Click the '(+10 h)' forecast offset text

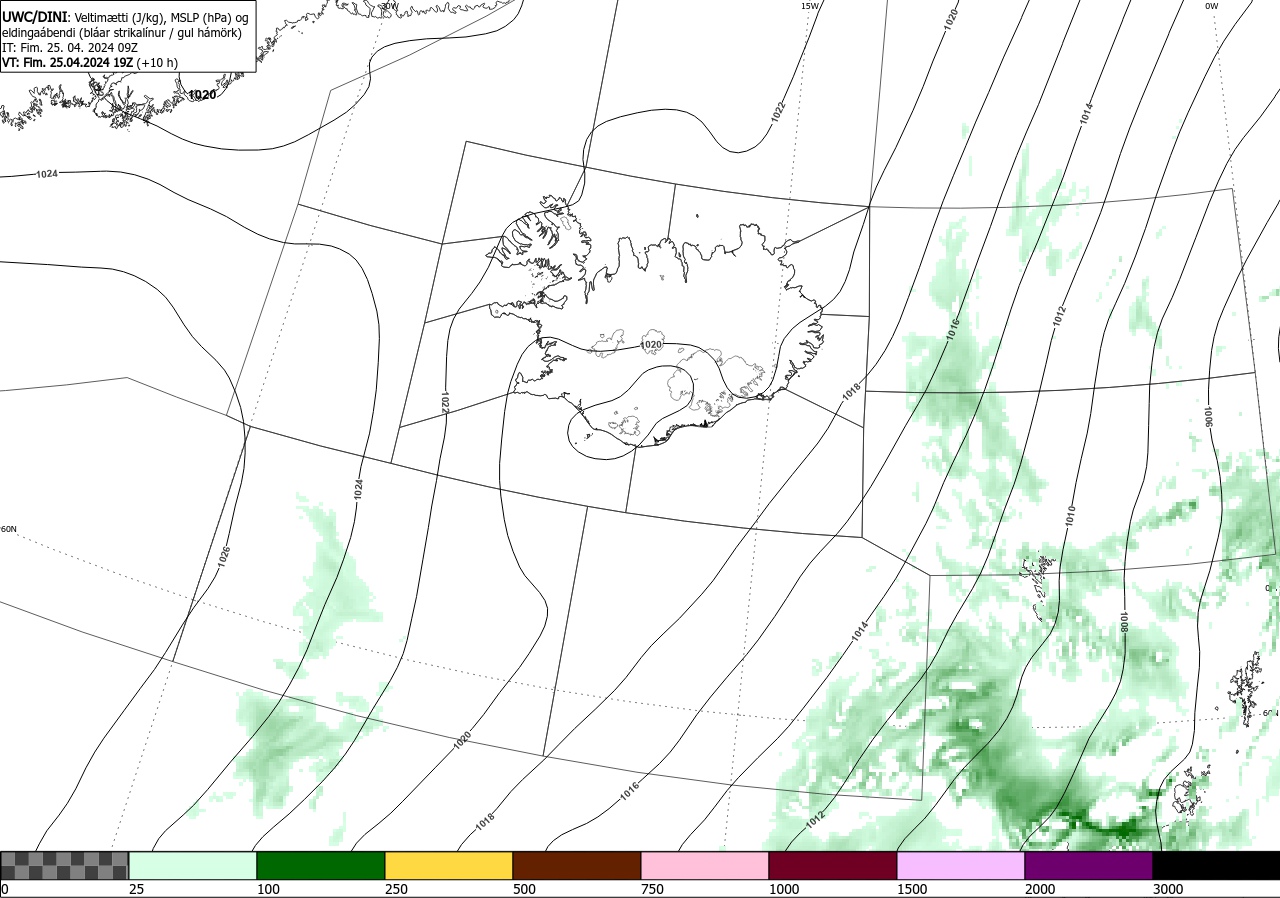[x=157, y=62]
